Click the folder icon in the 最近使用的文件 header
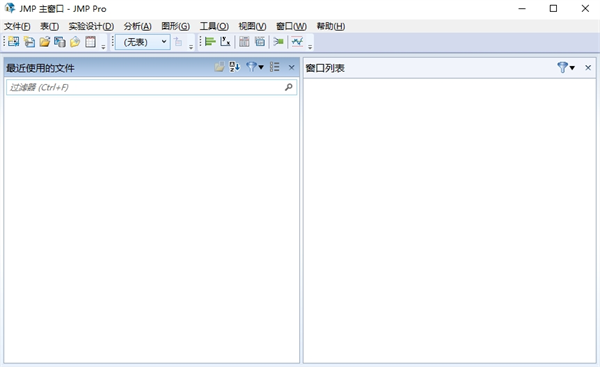Image resolution: width=600 pixels, height=367 pixels. pos(219,67)
